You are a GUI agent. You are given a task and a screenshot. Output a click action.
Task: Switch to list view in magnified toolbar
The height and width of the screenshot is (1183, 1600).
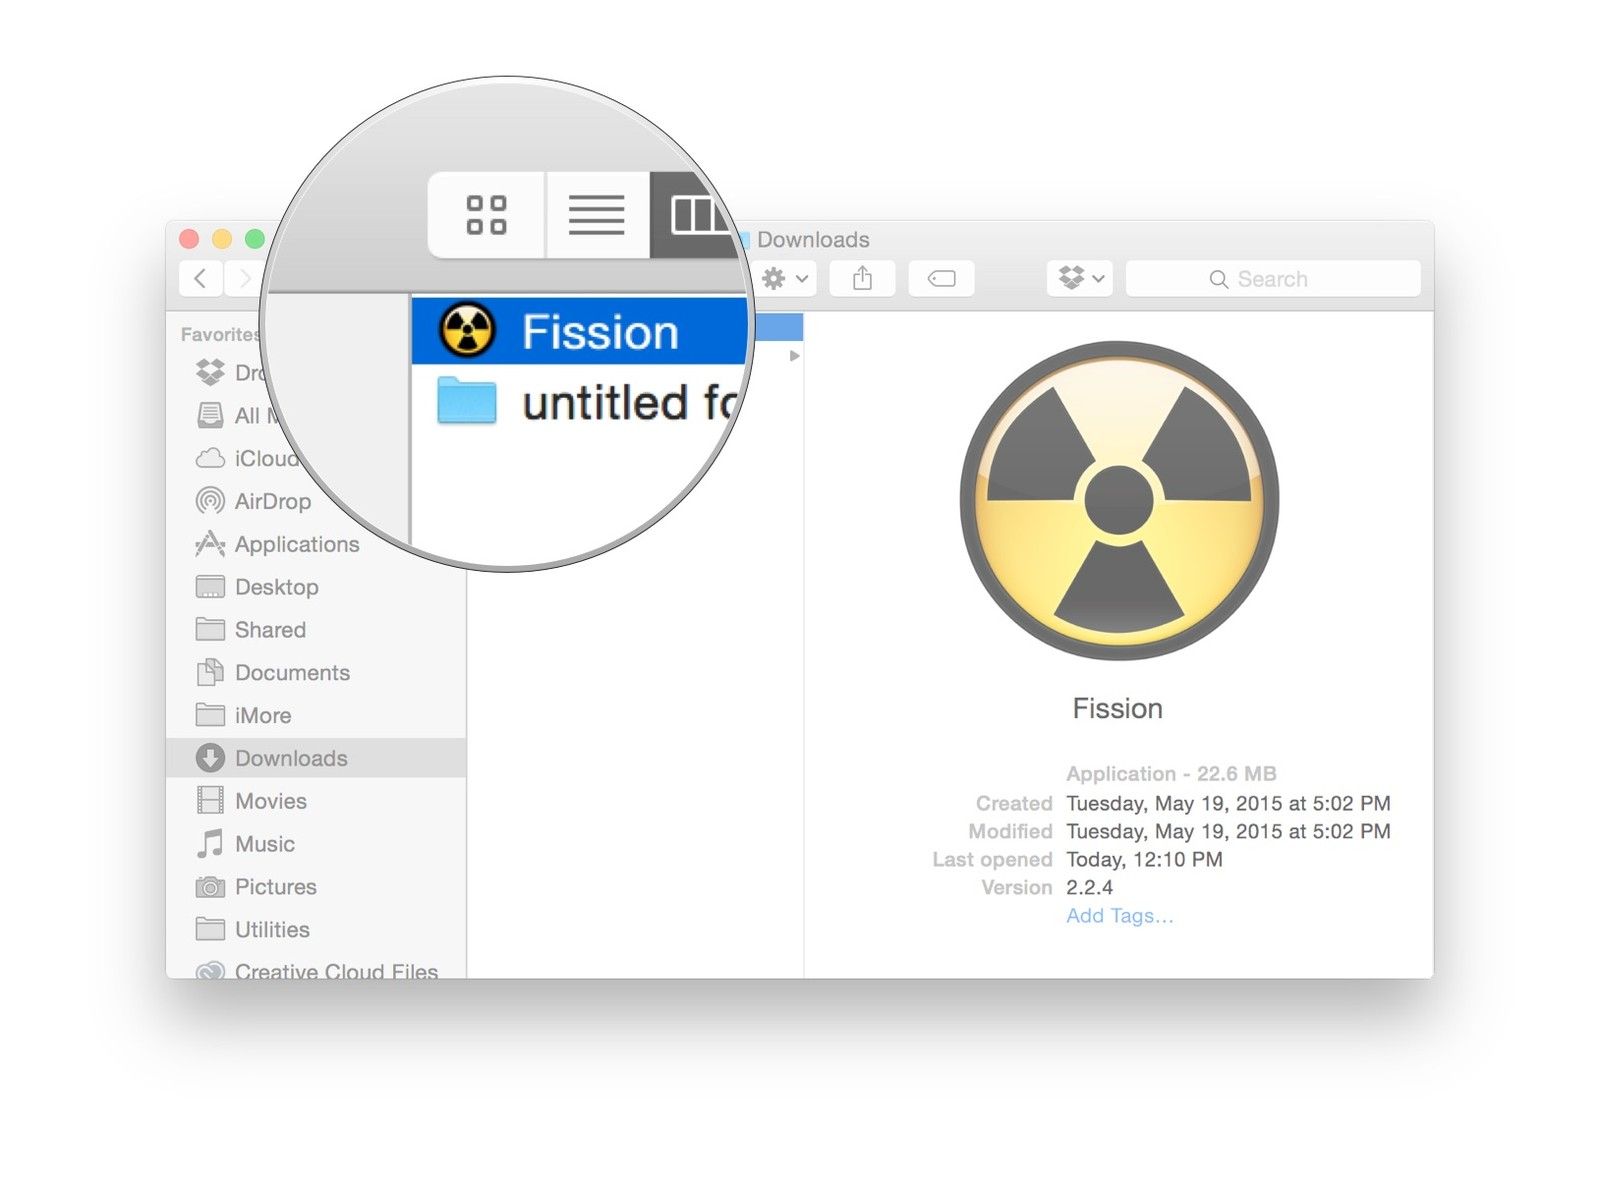point(597,215)
